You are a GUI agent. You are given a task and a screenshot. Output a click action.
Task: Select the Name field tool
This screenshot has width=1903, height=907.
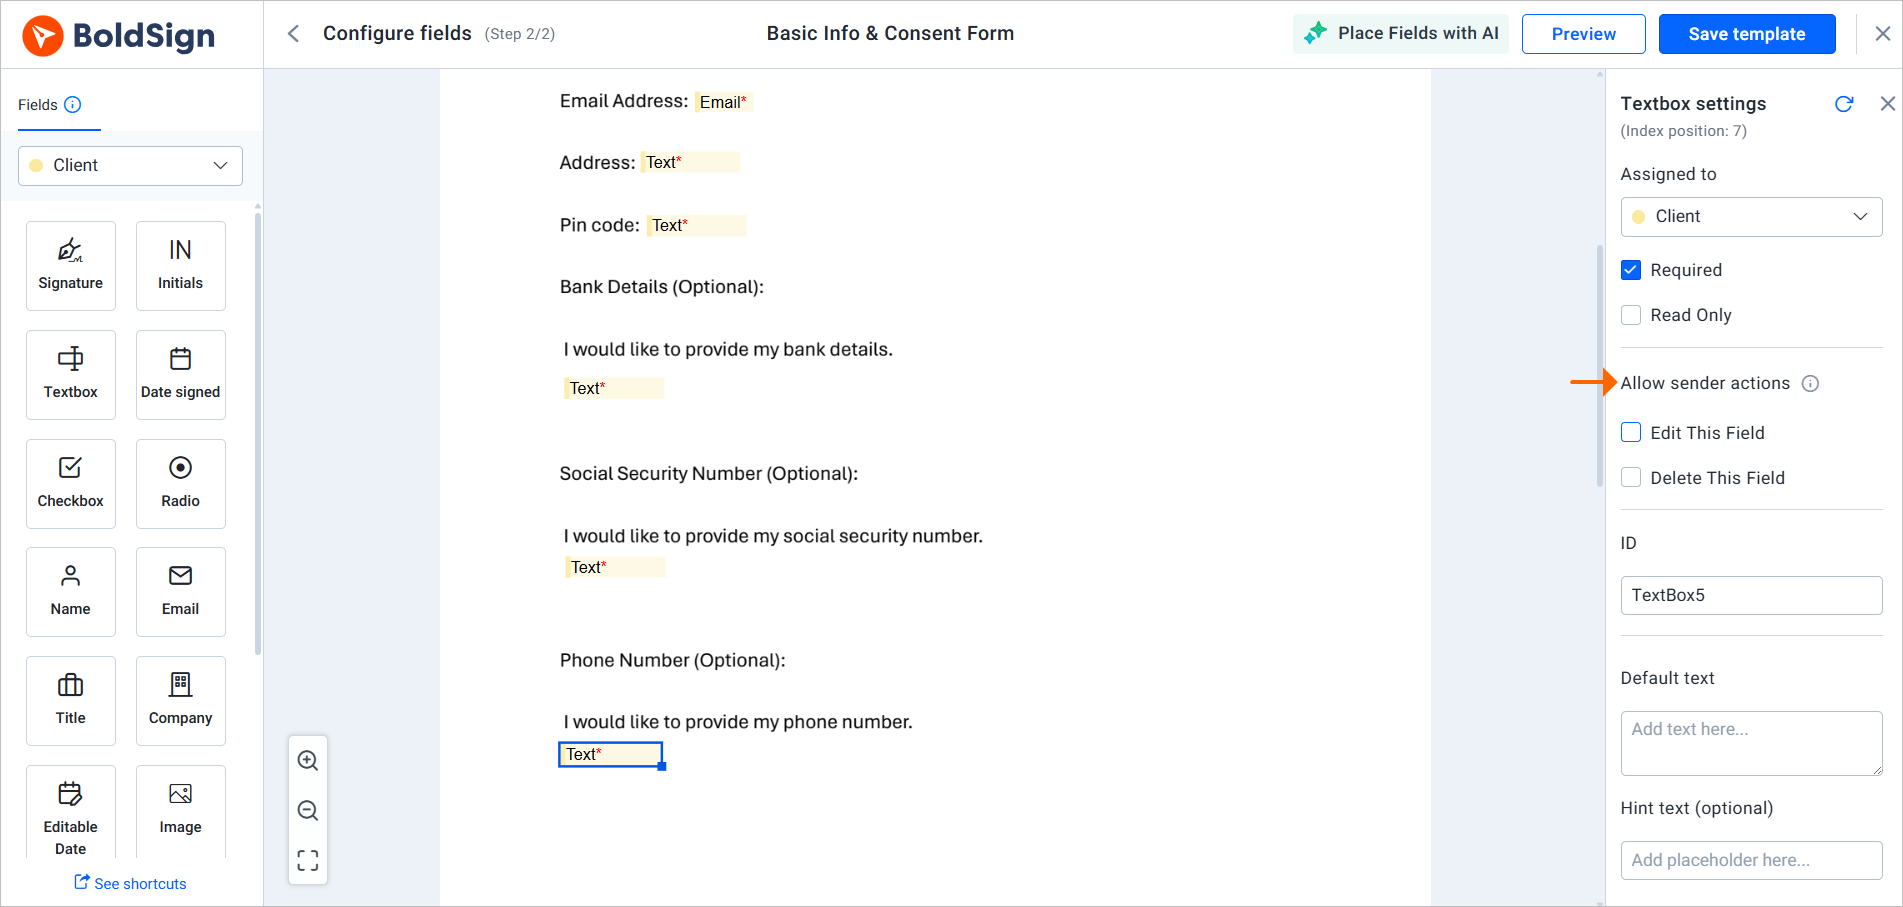click(71, 592)
